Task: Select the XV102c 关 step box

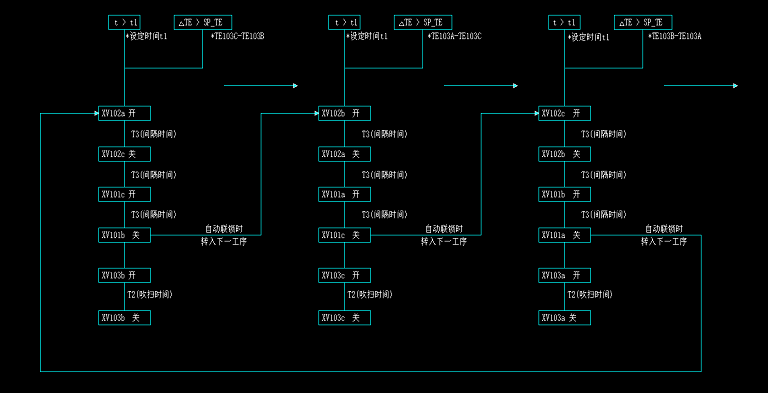Action: (x=124, y=154)
